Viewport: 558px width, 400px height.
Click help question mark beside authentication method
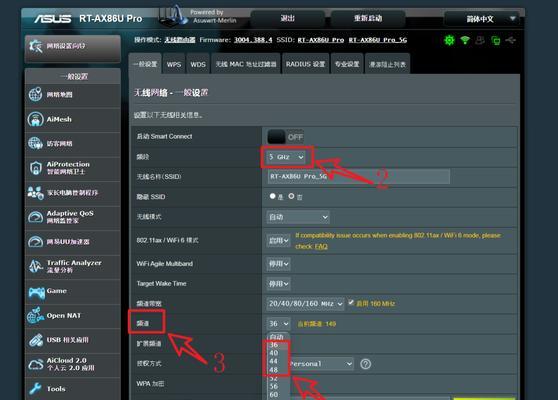tap(365, 364)
